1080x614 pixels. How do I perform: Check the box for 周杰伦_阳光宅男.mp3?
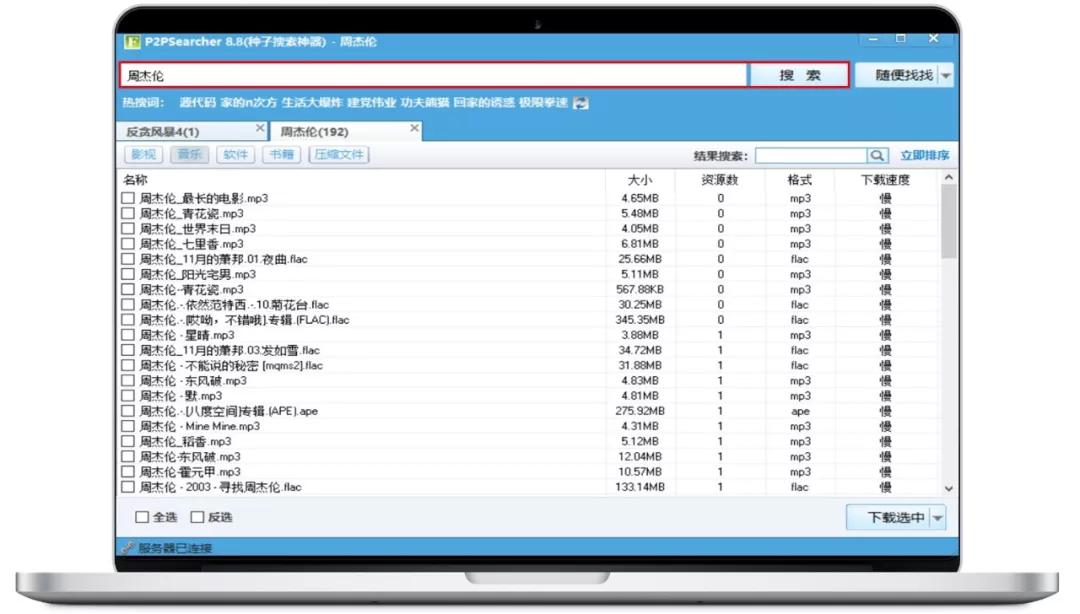click(127, 274)
